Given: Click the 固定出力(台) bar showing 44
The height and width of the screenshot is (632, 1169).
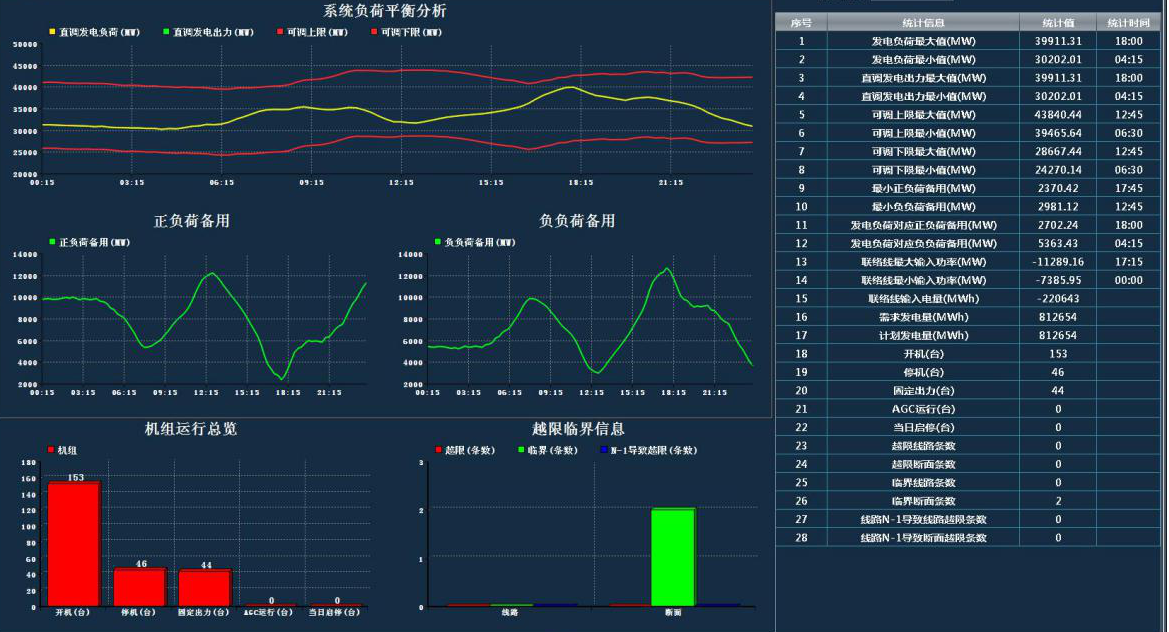Looking at the screenshot, I should pos(206,588).
